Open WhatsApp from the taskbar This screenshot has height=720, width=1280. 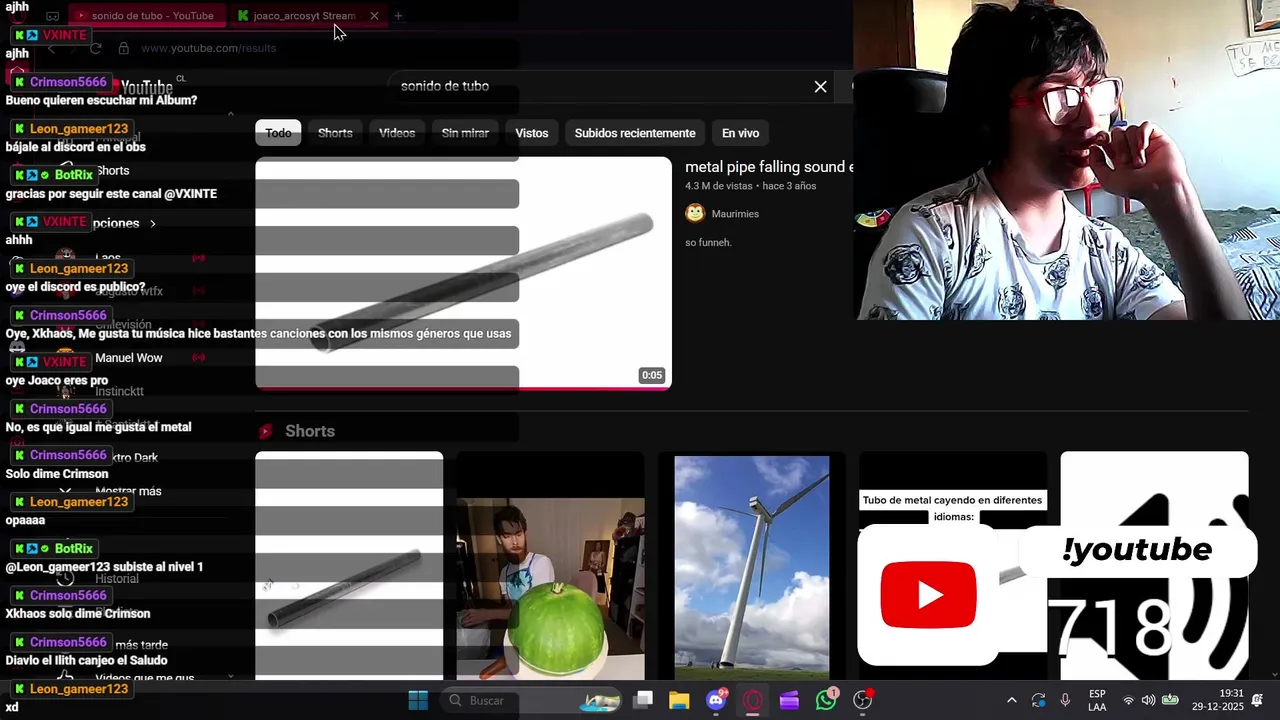pos(826,700)
